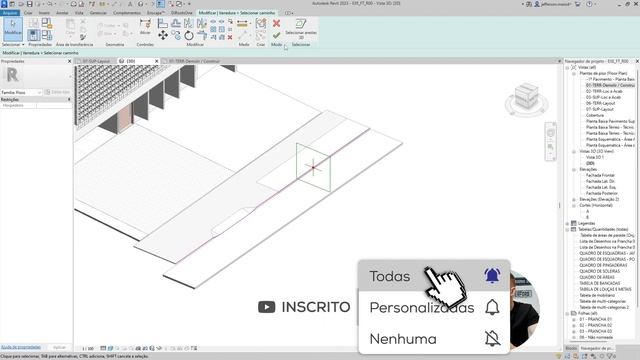Open the Complementos ribbon tab
This screenshot has height=360, width=640.
tap(127, 13)
